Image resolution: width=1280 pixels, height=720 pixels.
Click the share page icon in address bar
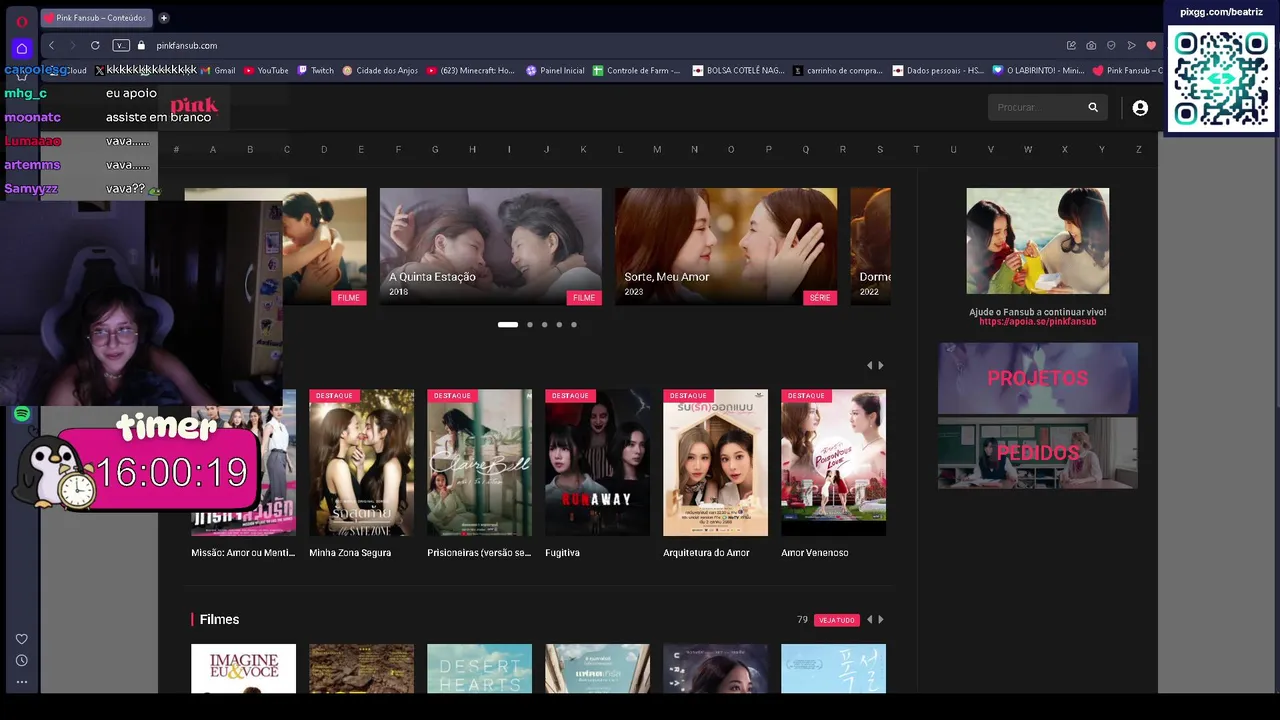(1071, 45)
